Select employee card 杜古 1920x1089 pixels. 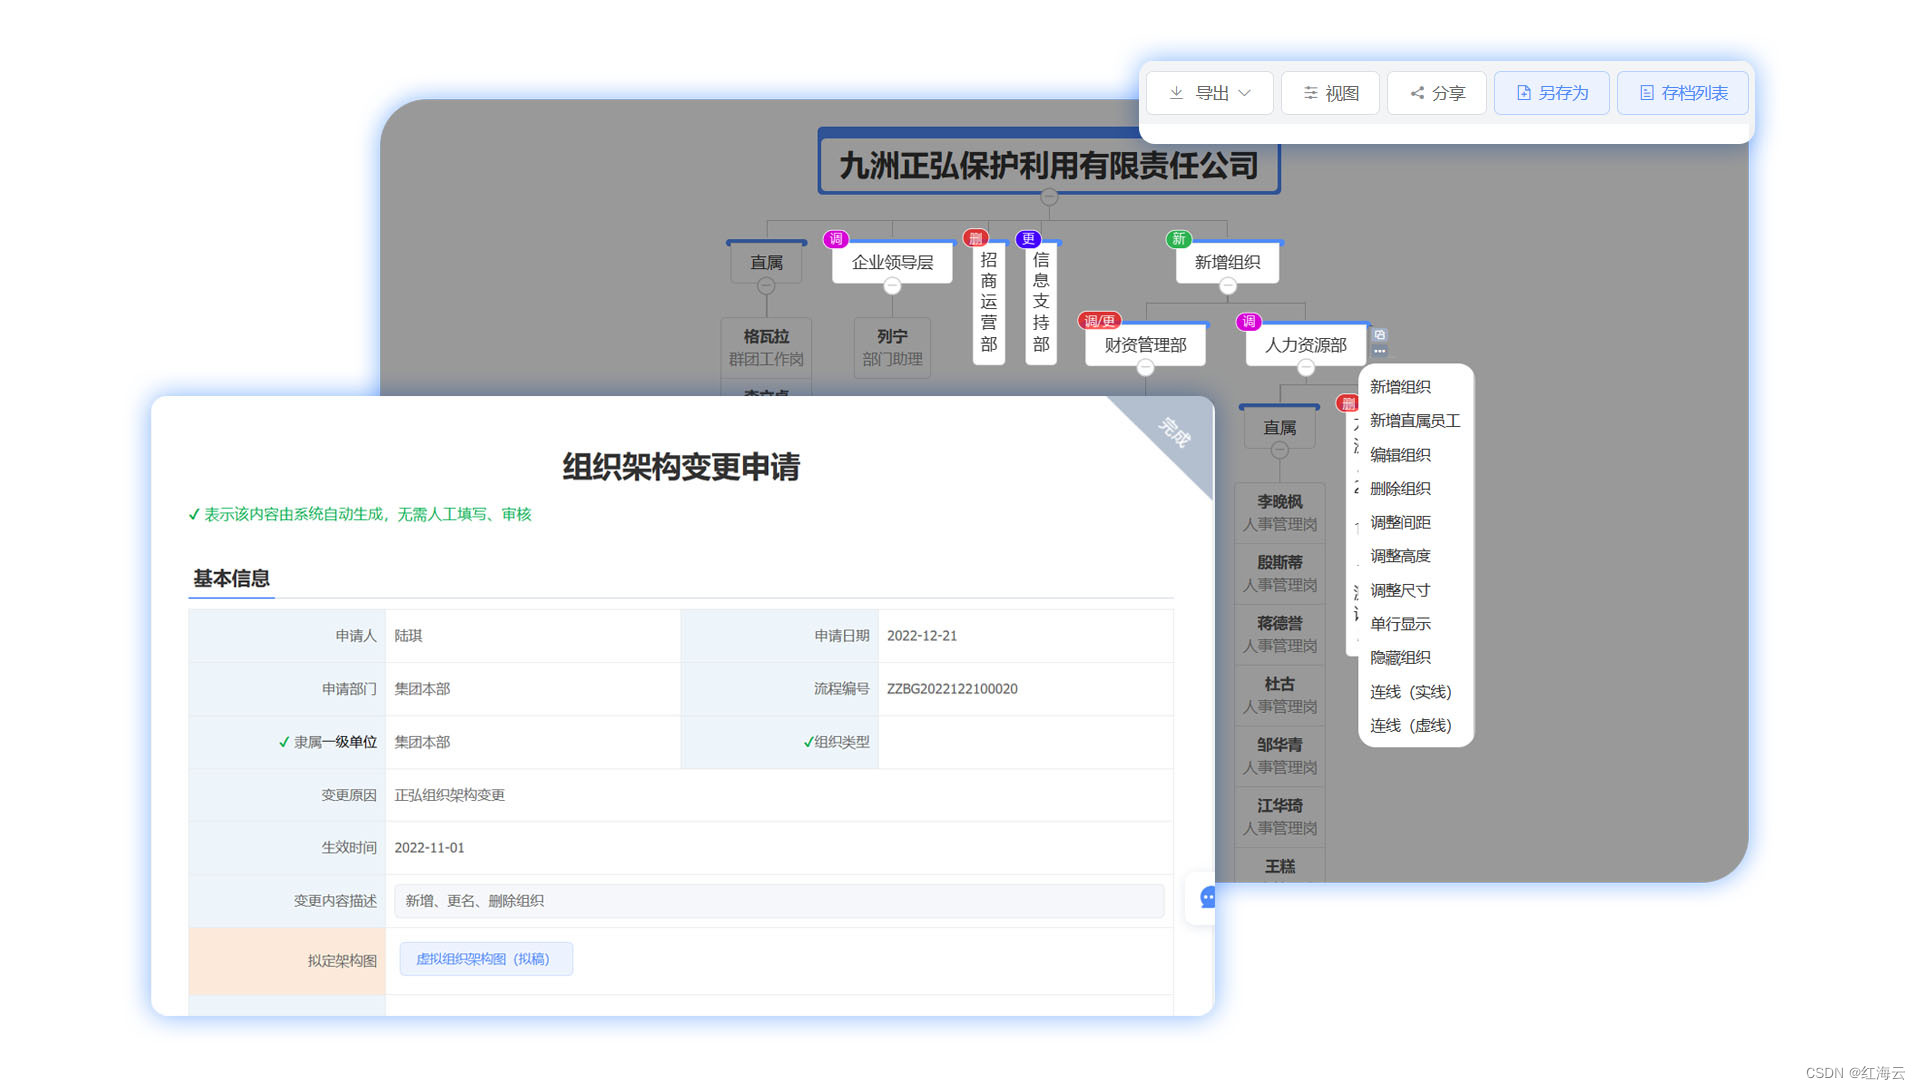pos(1279,696)
